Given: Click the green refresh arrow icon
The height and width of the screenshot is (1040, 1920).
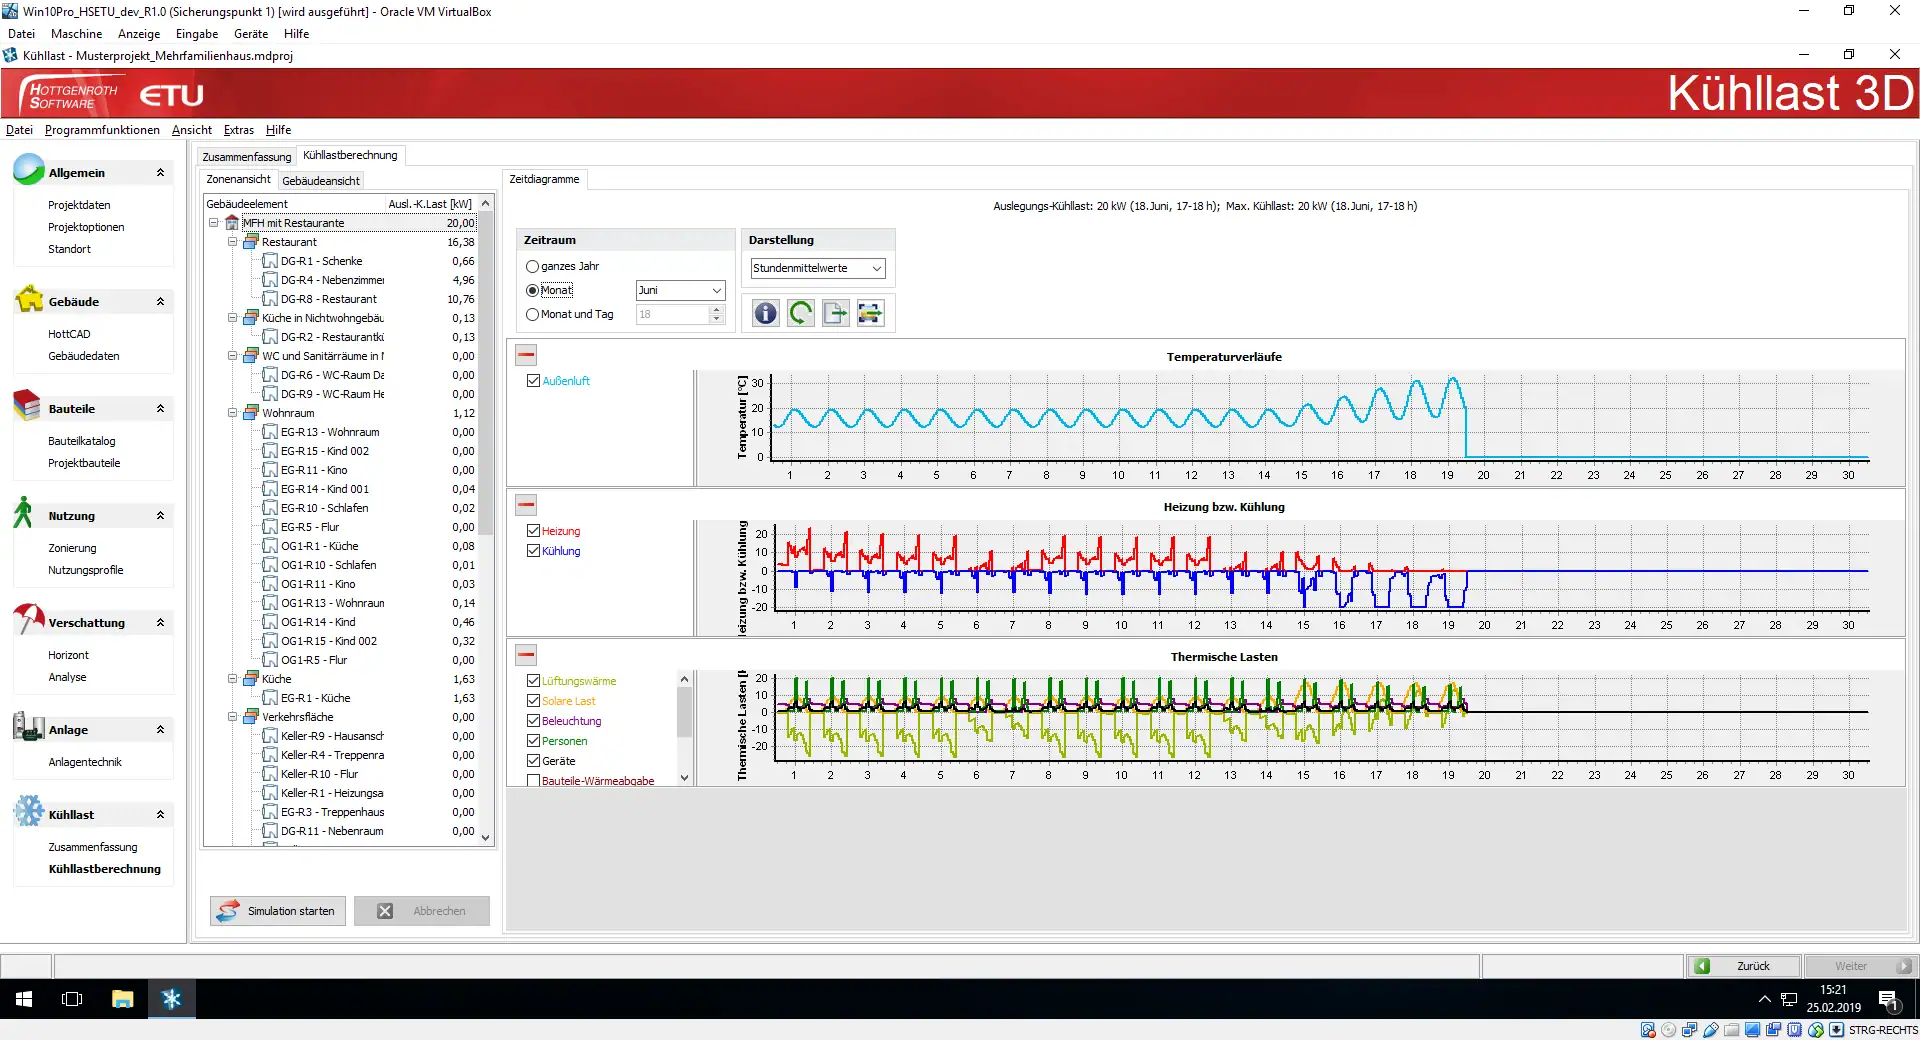Looking at the screenshot, I should point(800,314).
